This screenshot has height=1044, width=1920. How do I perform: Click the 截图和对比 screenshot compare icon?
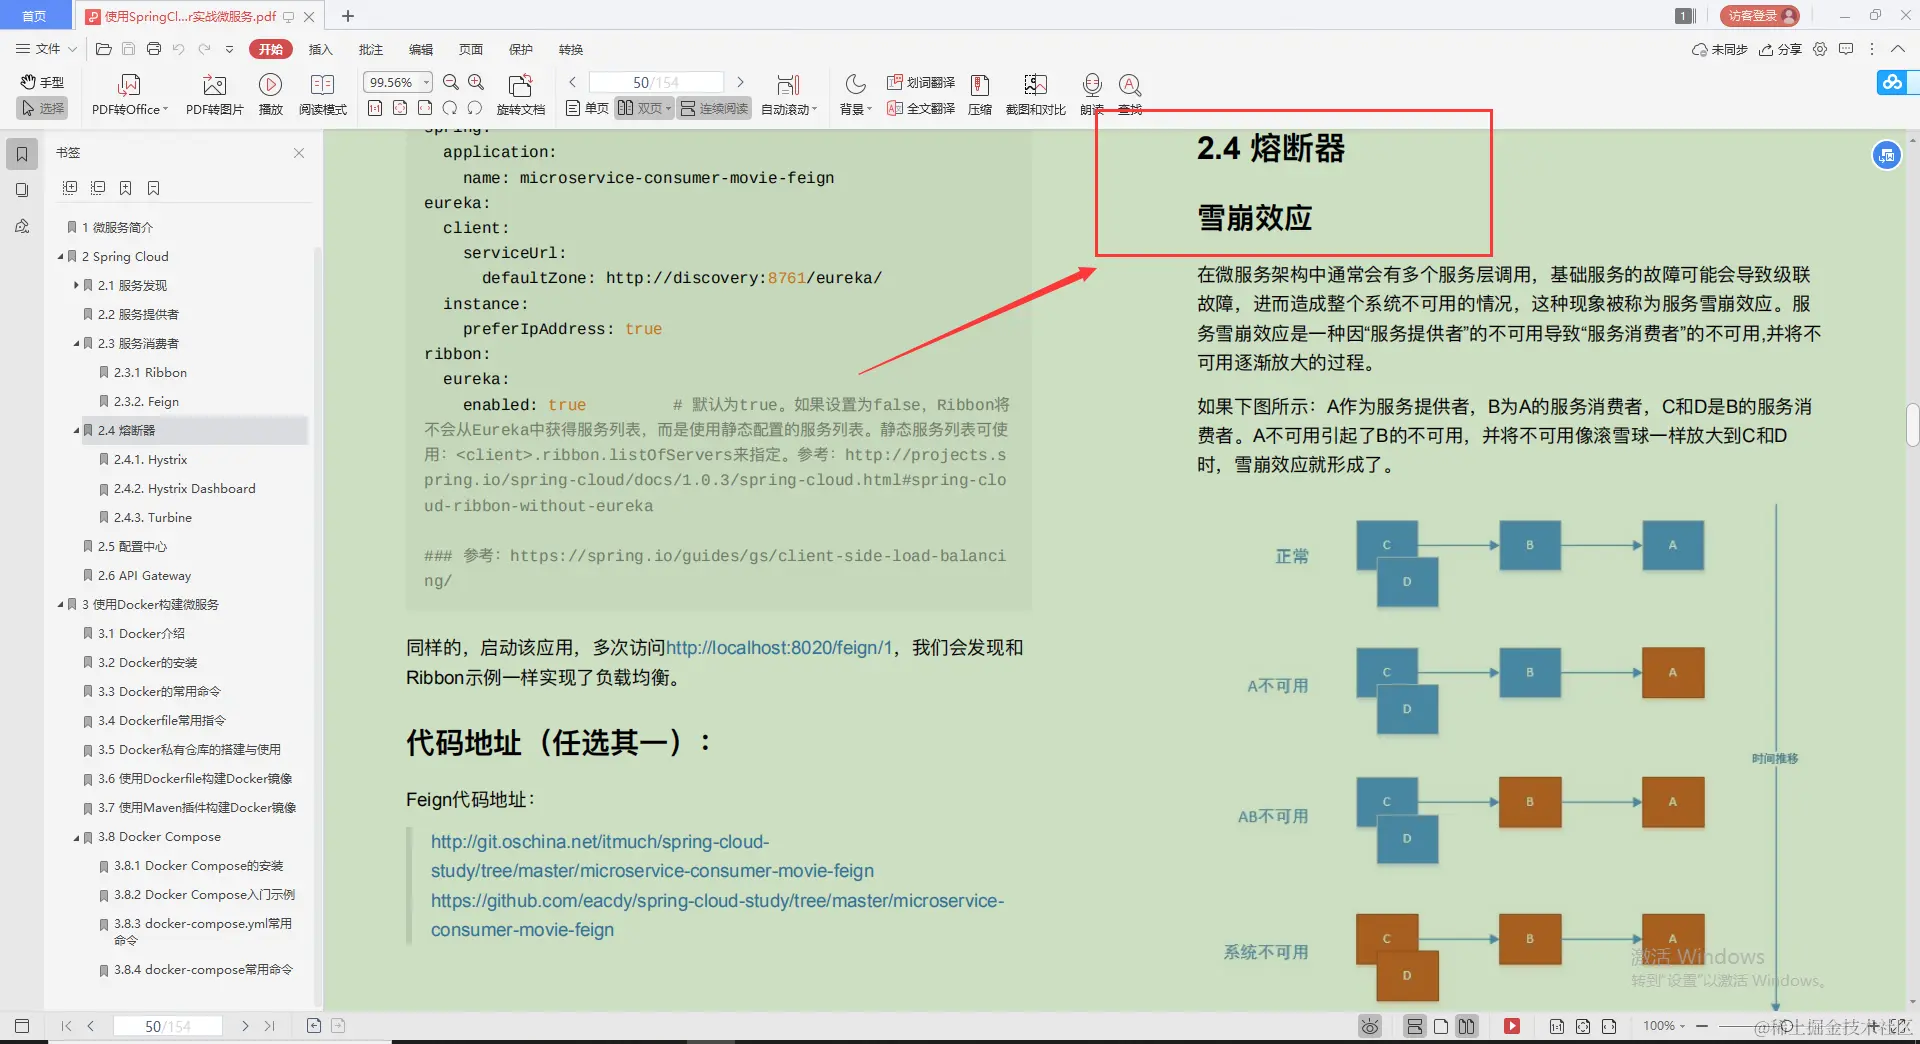[x=1035, y=93]
